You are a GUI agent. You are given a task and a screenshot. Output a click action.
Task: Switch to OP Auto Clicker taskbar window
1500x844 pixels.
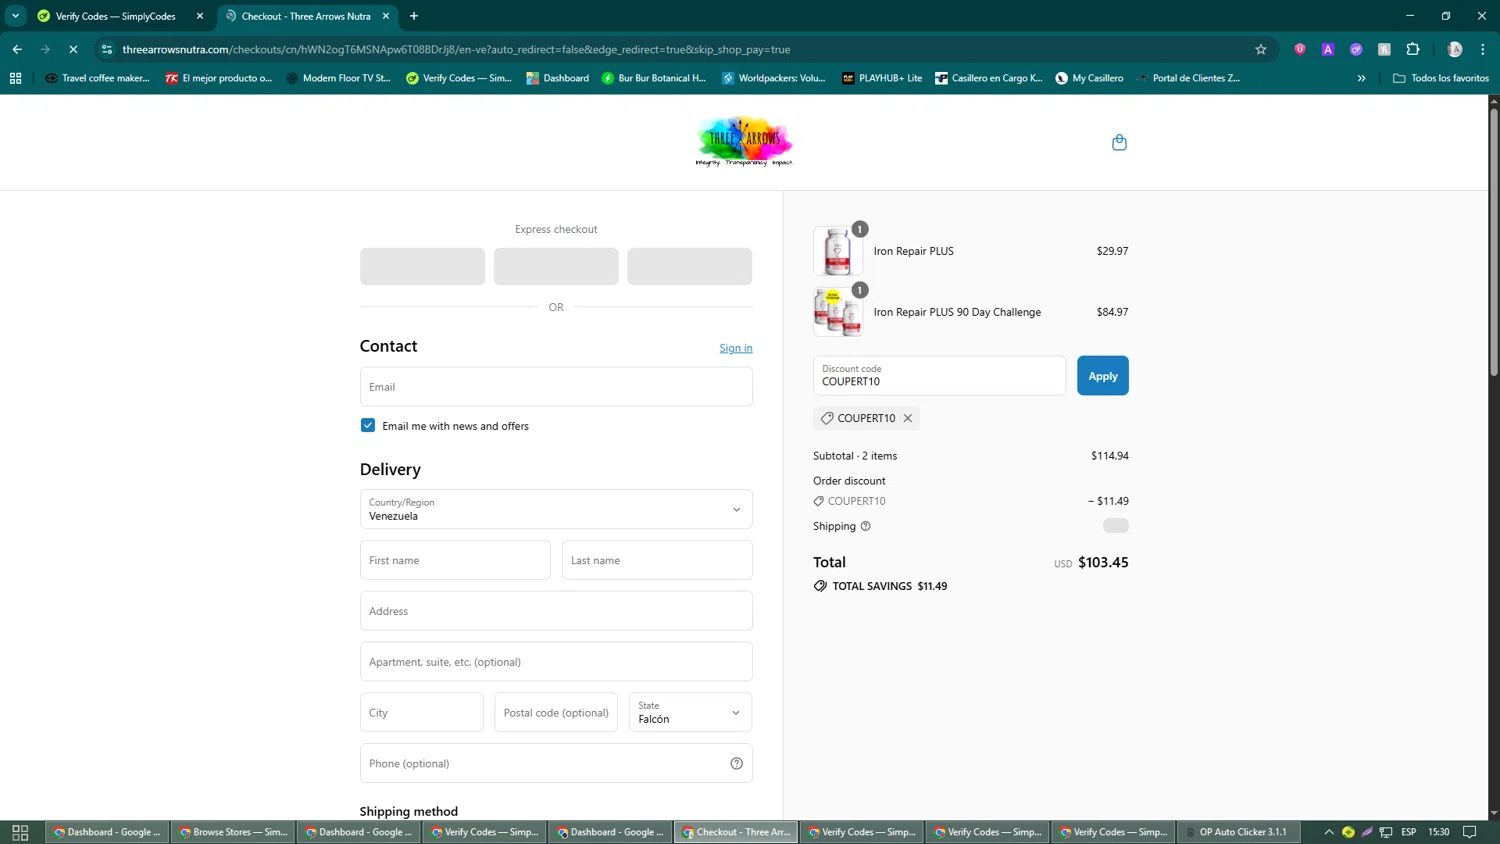pyautogui.click(x=1238, y=832)
